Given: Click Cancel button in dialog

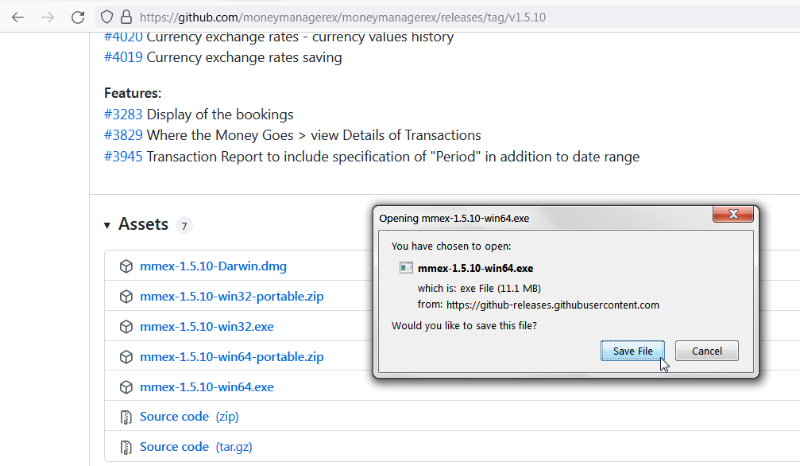Looking at the screenshot, I should [707, 351].
